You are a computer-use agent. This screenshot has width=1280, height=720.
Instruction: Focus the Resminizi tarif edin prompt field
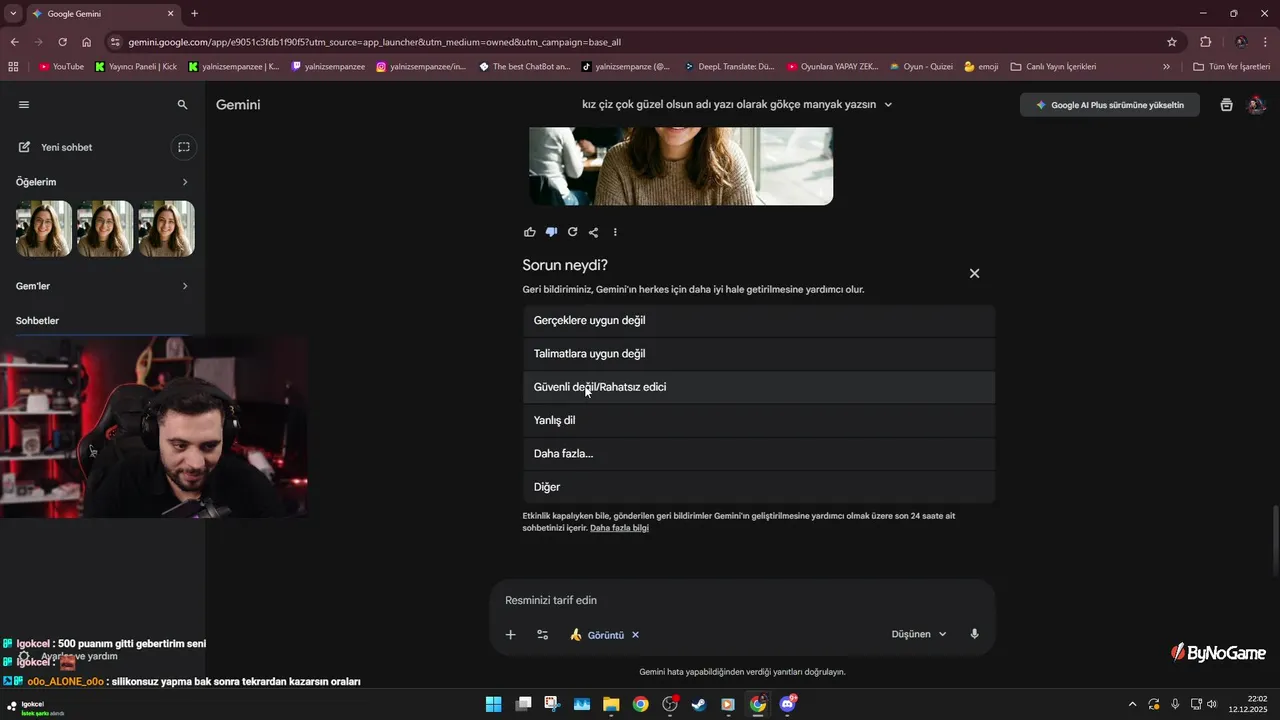point(742,600)
